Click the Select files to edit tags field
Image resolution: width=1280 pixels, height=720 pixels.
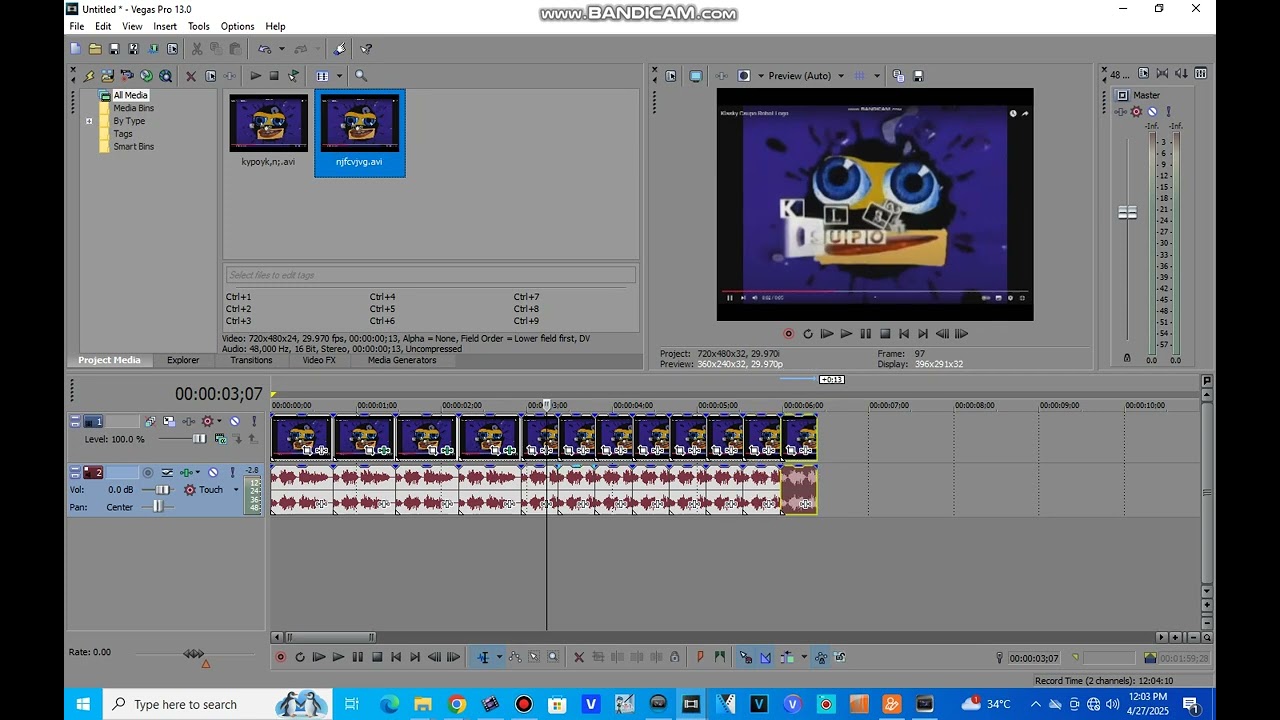(430, 275)
